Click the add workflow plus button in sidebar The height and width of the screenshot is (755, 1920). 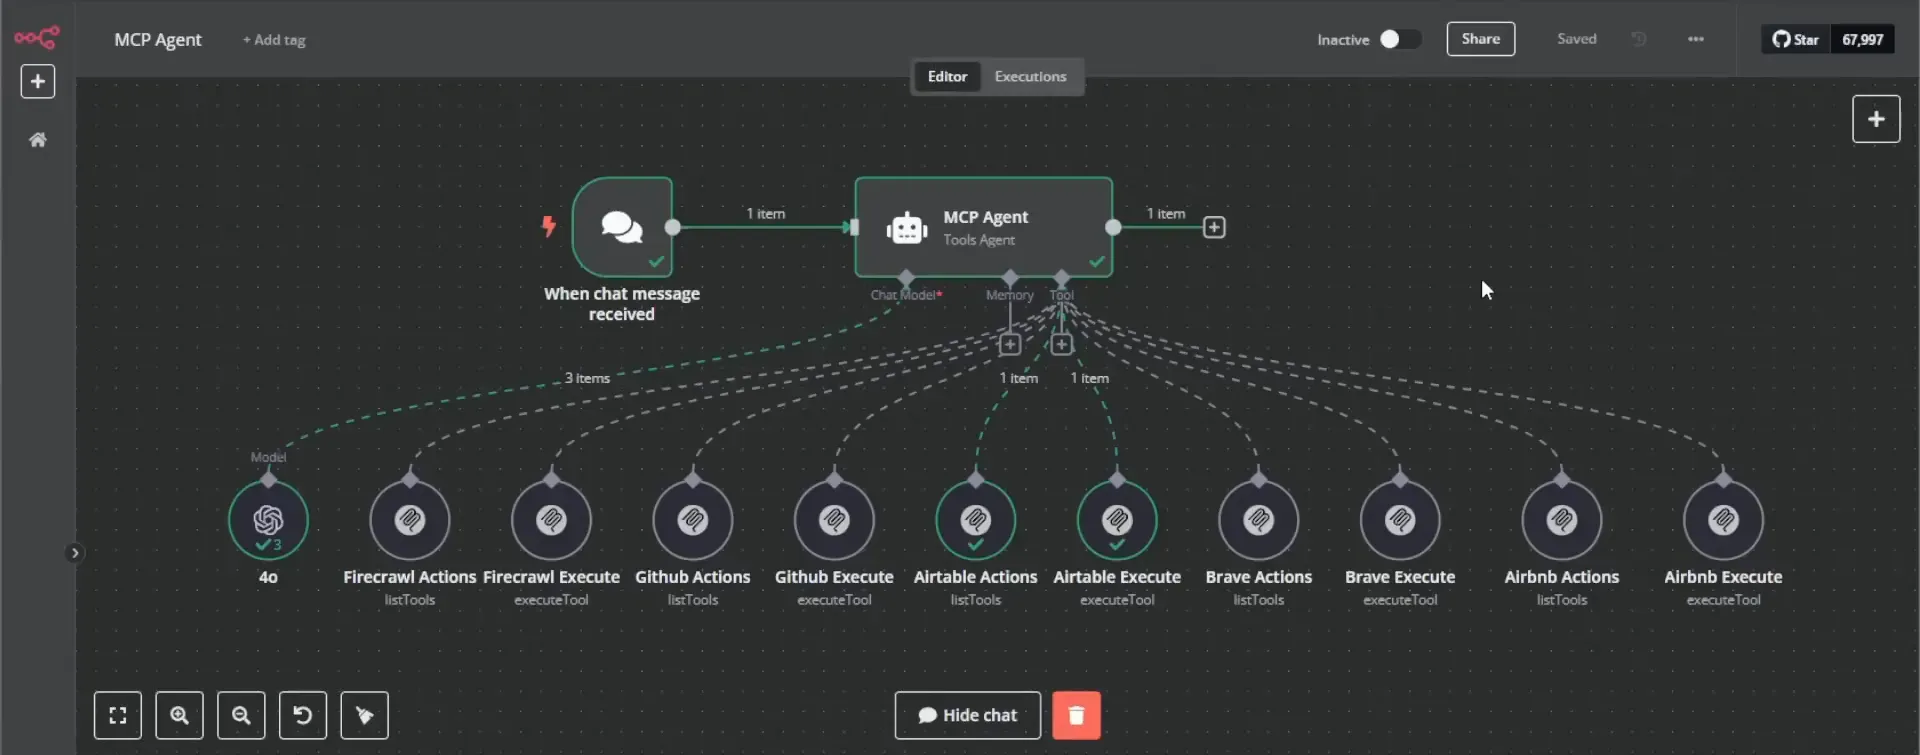pyautogui.click(x=38, y=81)
